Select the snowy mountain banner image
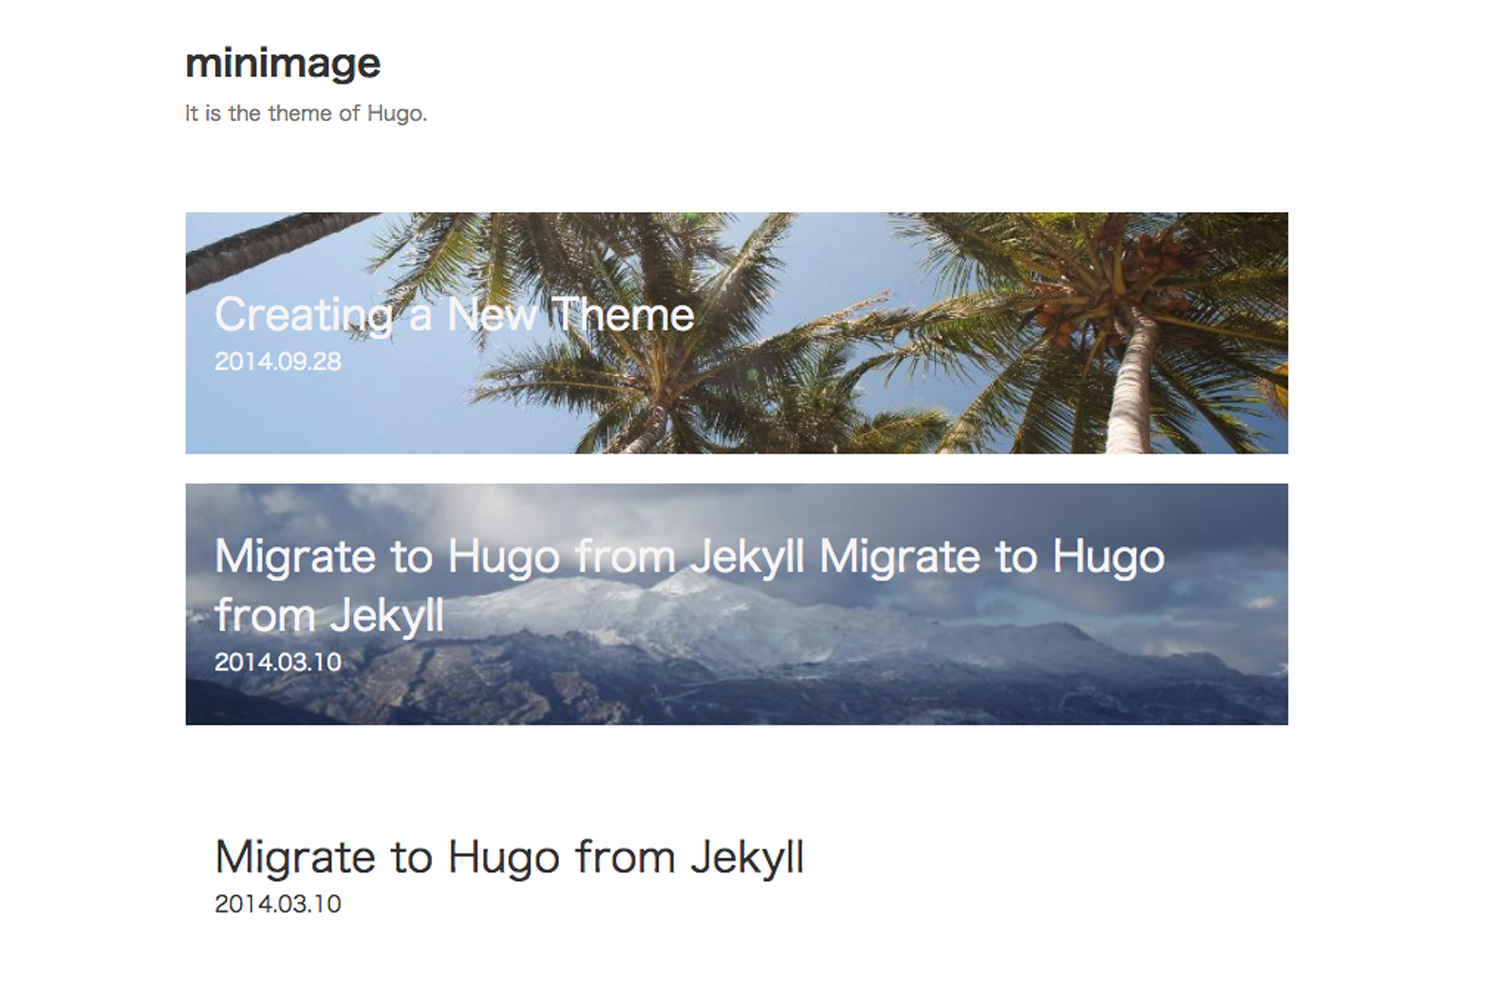The image size is (1500, 1000). [x=737, y=604]
